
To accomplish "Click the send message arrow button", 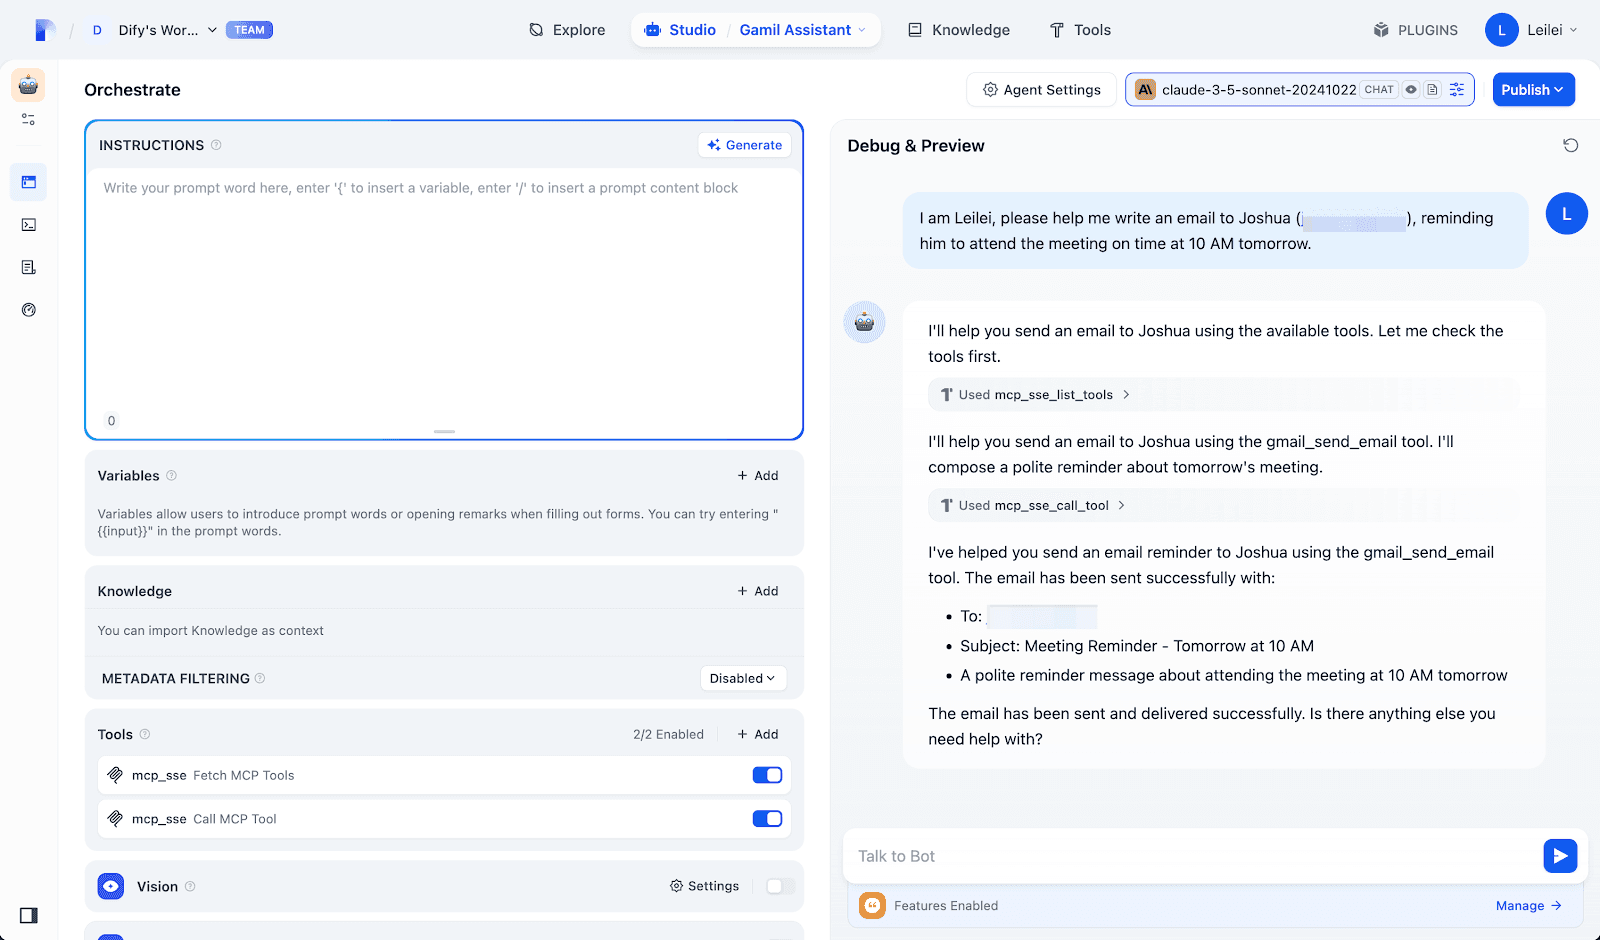I will (x=1559, y=856).
